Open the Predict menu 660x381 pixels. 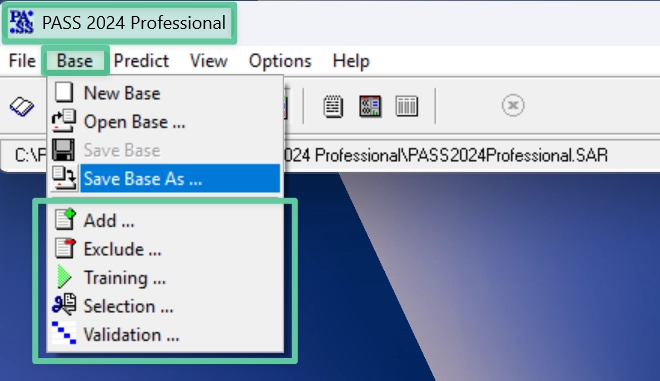pyautogui.click(x=141, y=61)
